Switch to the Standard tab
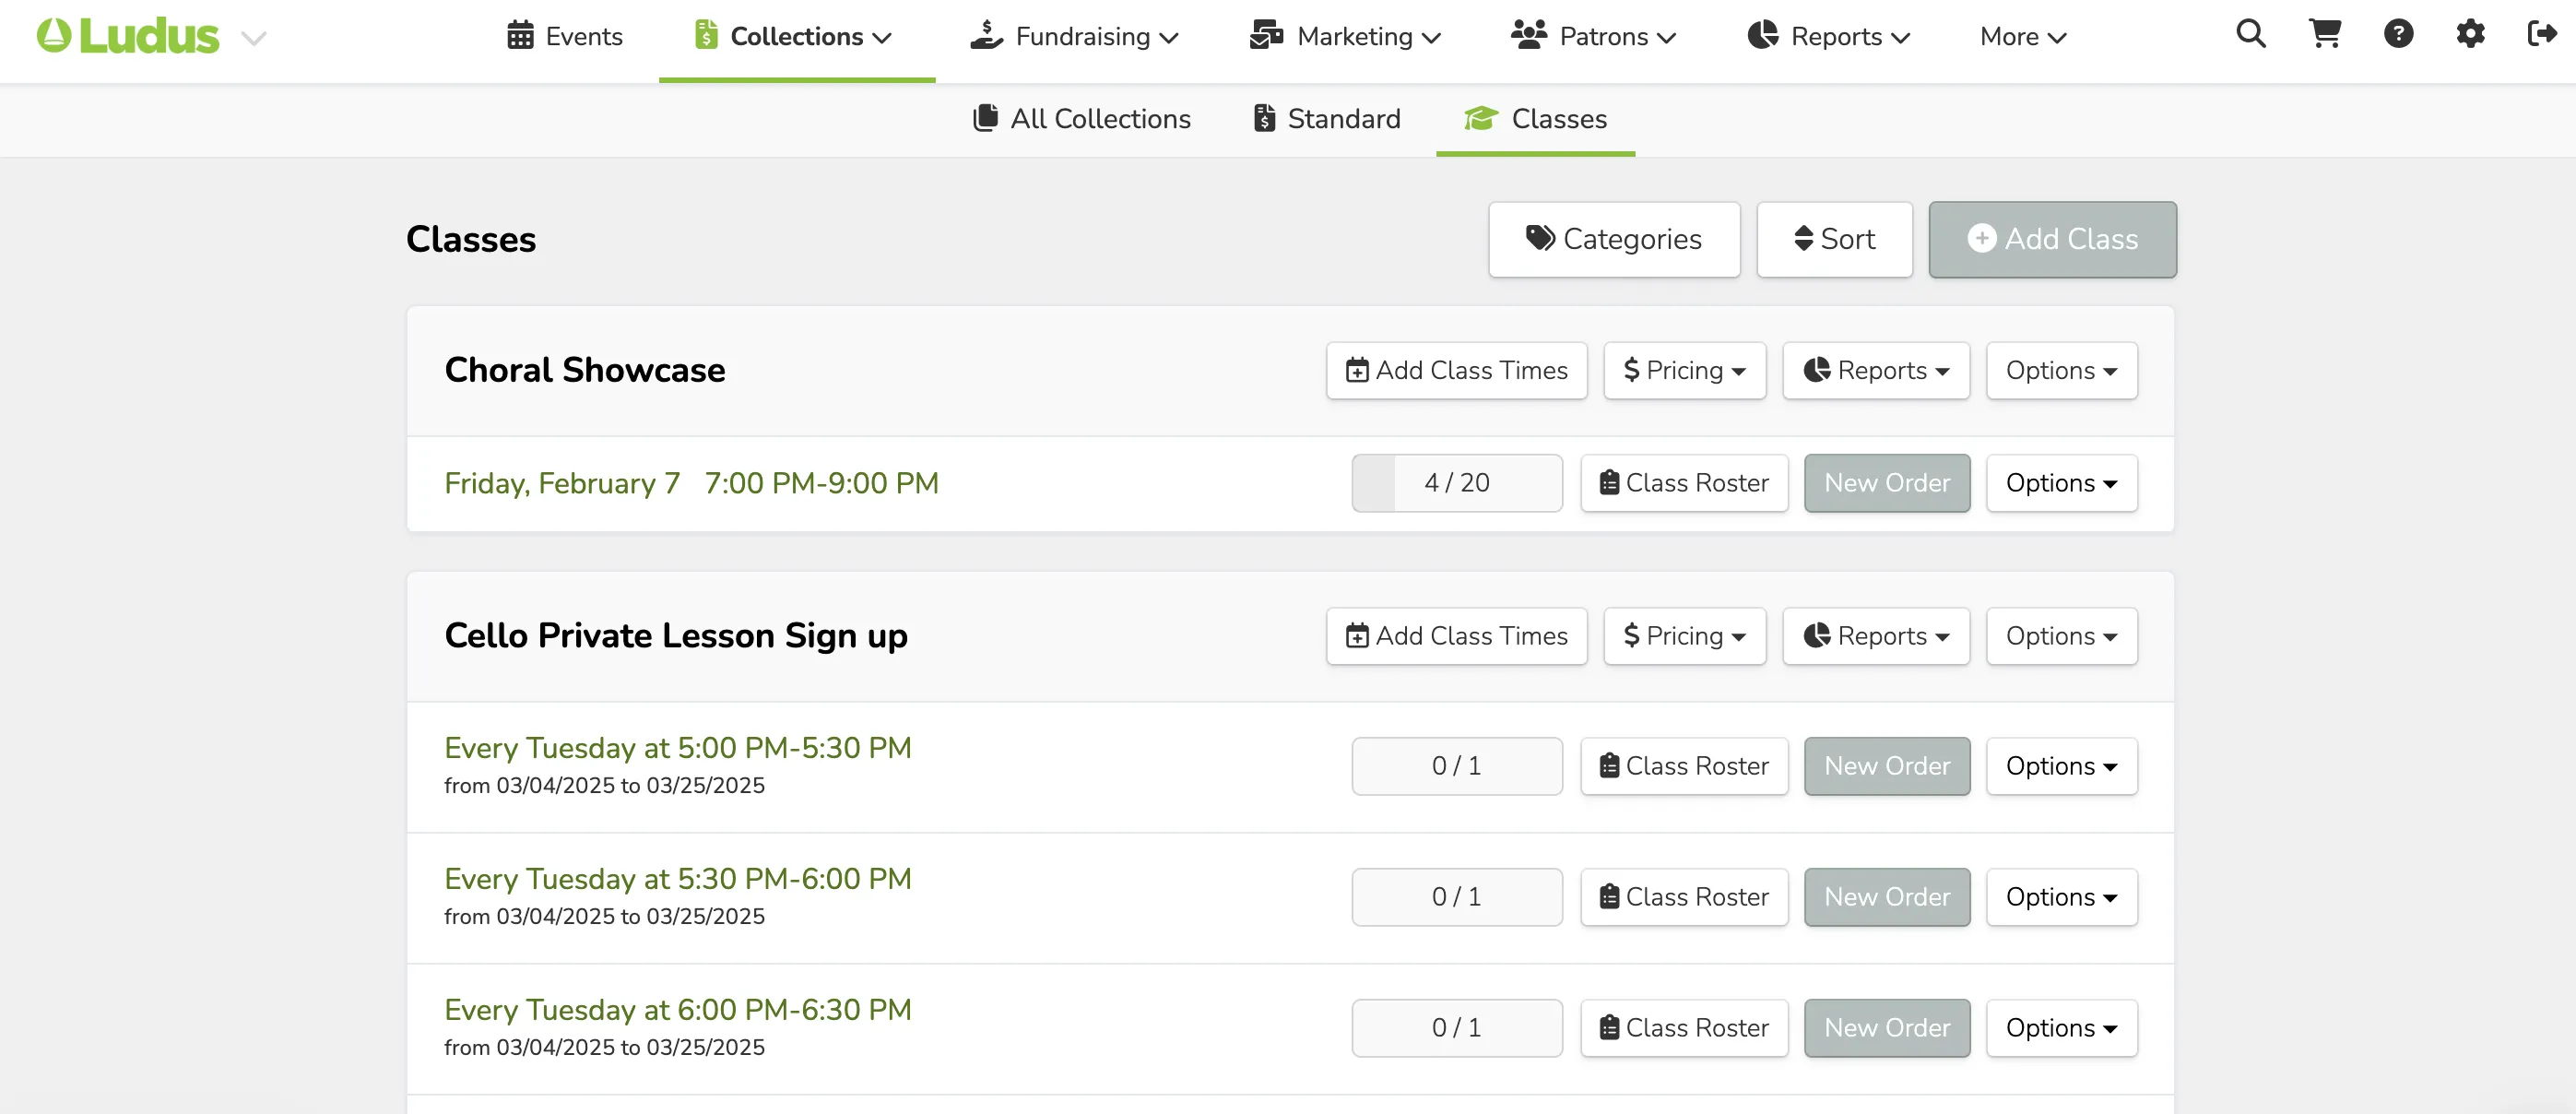The image size is (2576, 1114). point(1327,119)
